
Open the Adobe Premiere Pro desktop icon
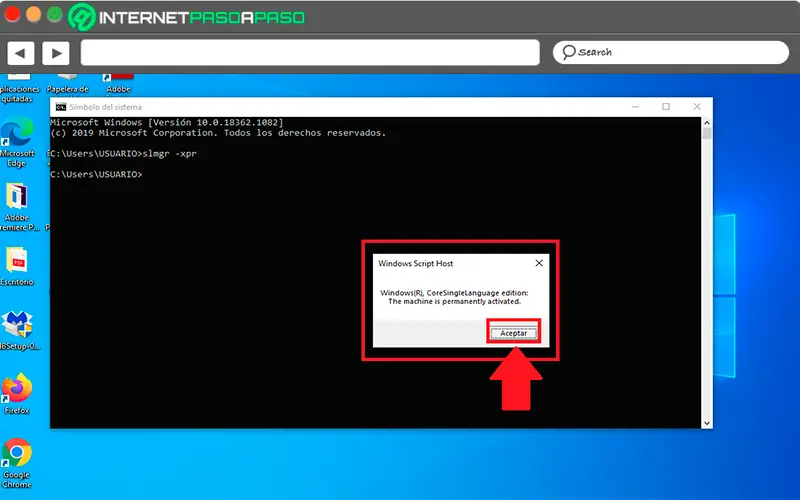18,207
